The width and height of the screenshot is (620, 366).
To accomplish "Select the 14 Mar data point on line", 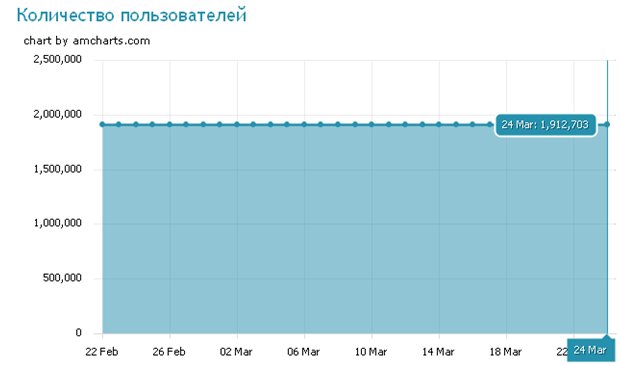I will click(x=439, y=125).
